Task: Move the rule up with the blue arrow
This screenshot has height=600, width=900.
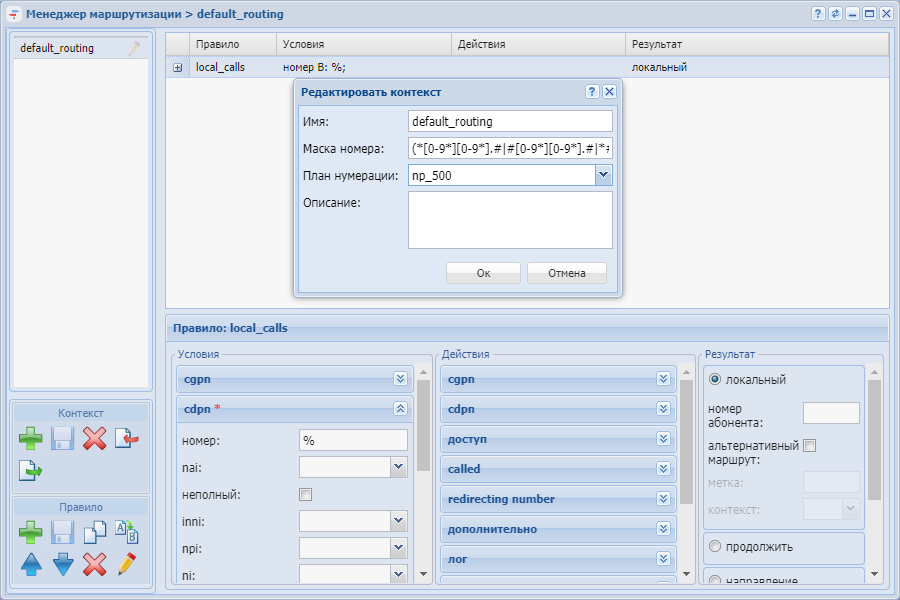Action: [x=31, y=564]
